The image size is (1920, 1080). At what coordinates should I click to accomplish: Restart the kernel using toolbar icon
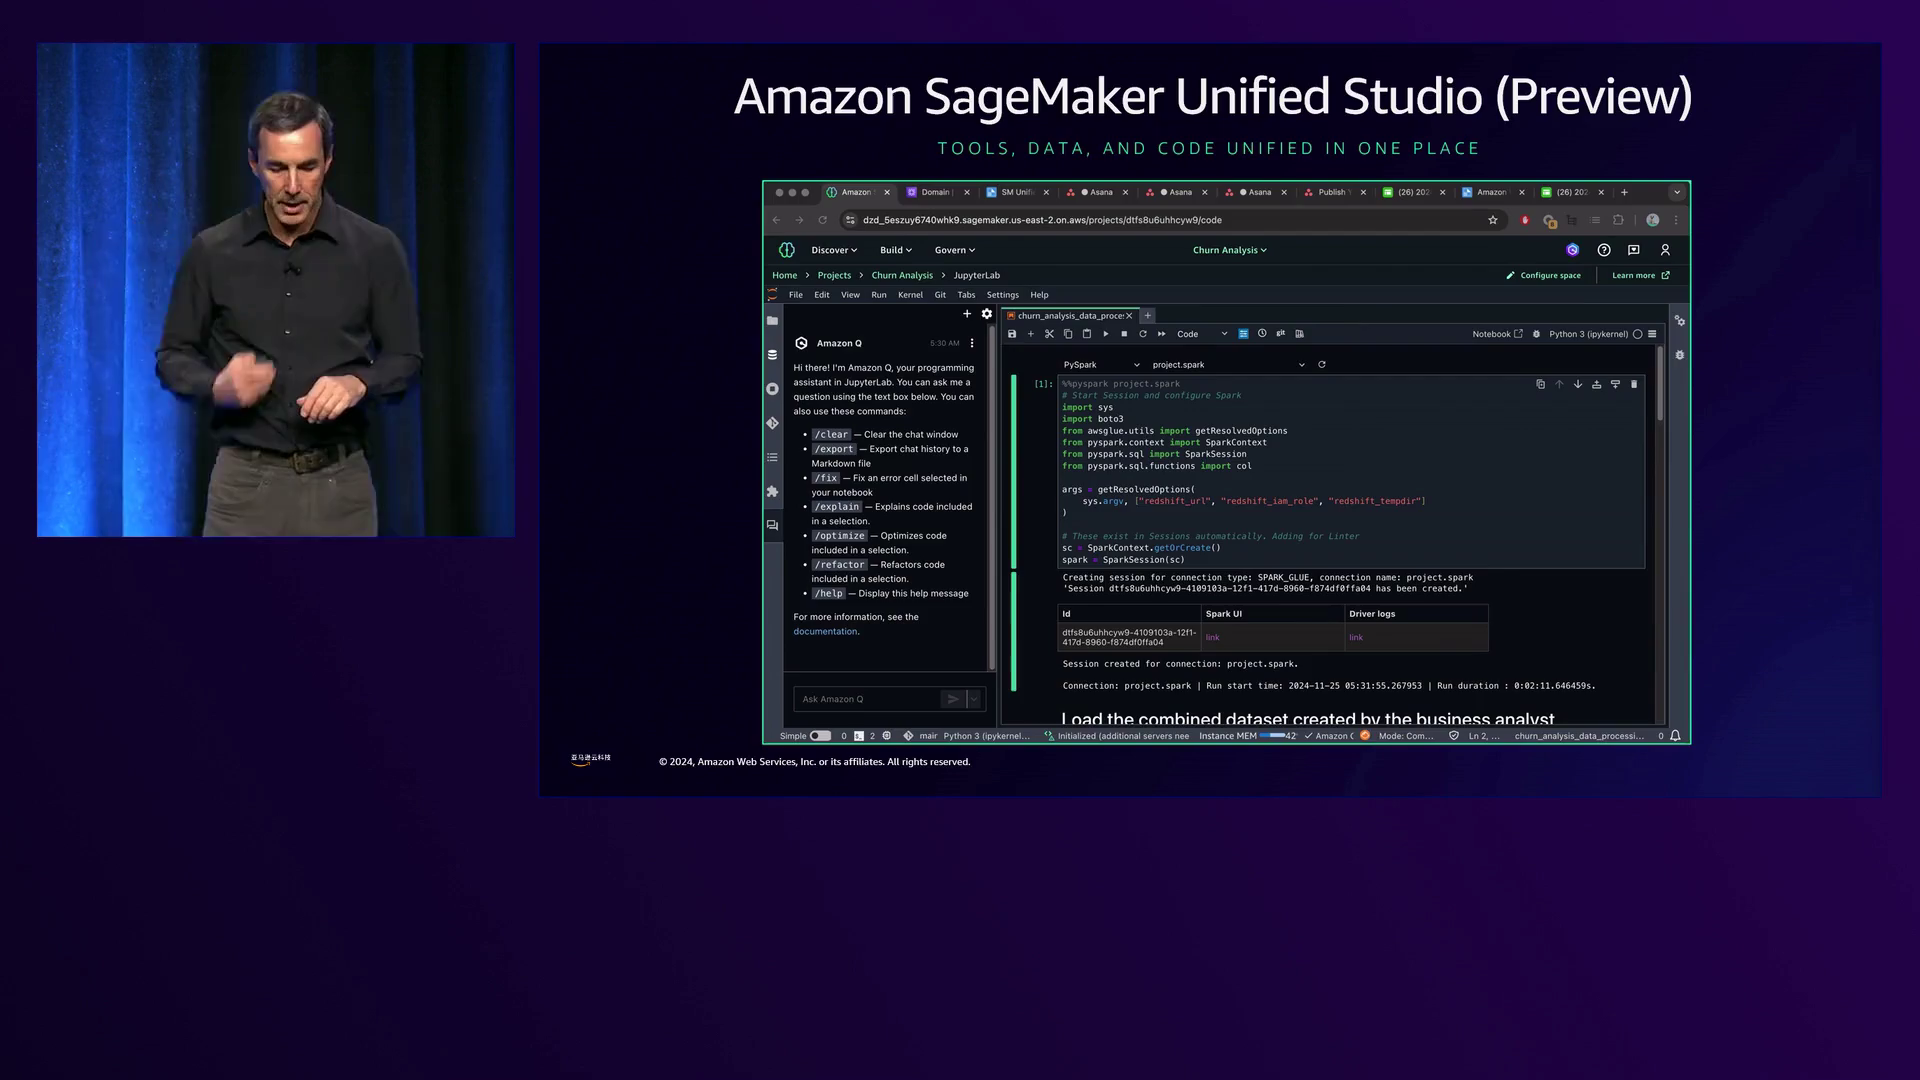tap(1143, 334)
